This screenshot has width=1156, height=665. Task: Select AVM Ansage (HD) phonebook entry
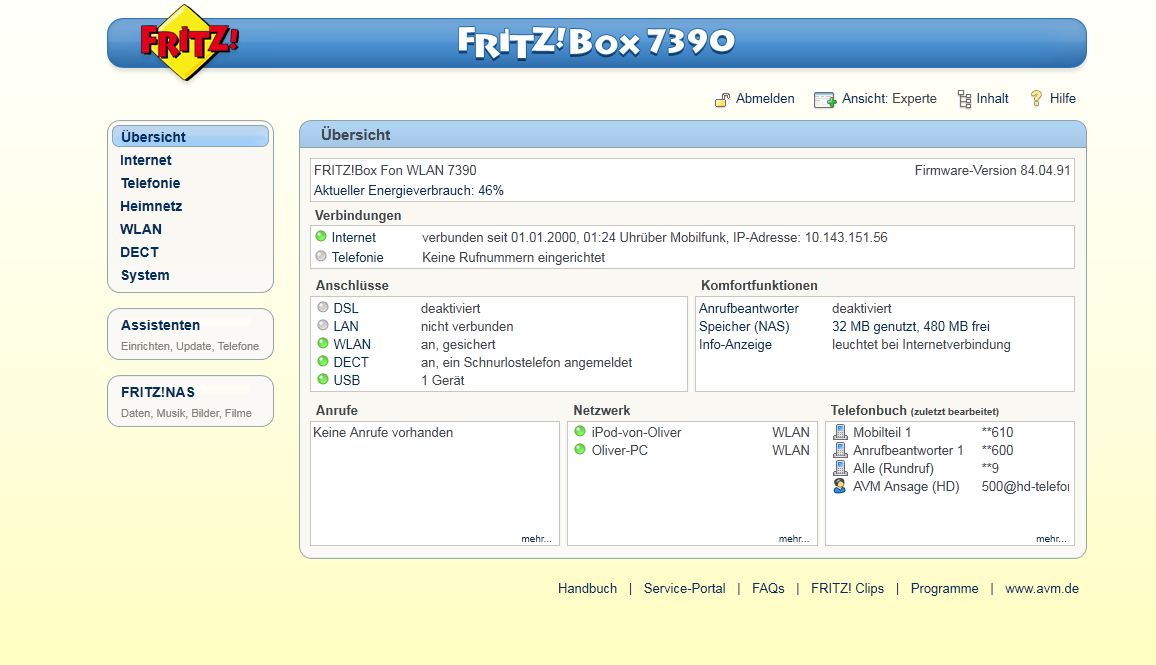[x=906, y=487]
